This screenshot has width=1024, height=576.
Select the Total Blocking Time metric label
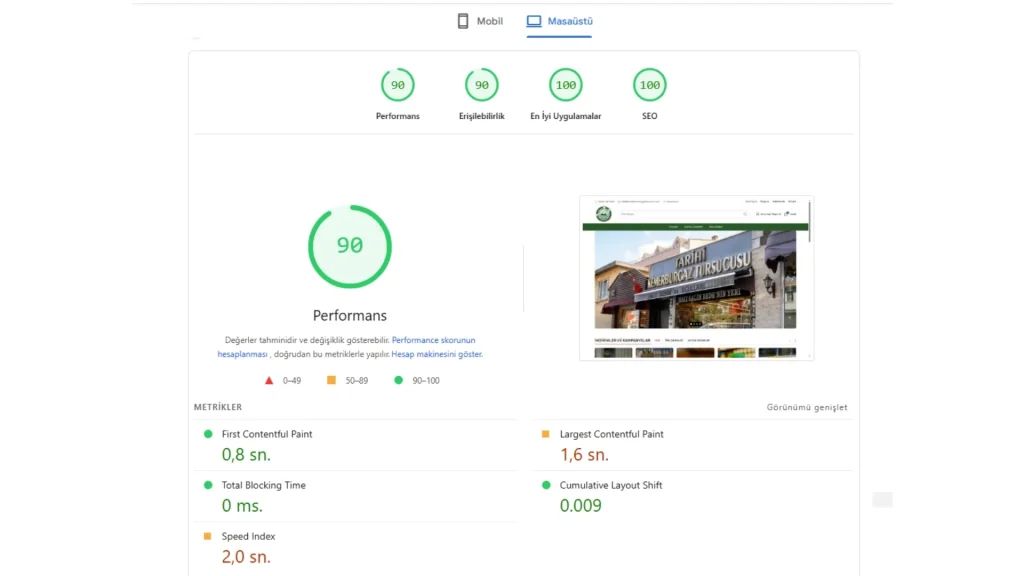coord(264,485)
